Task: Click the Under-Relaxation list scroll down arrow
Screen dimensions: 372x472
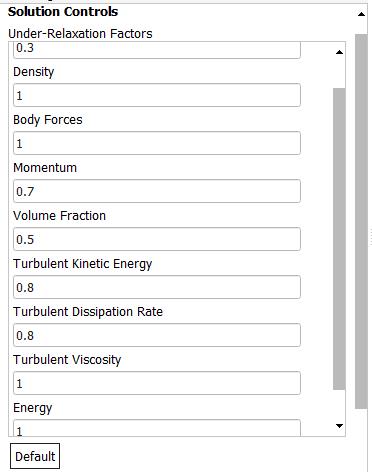Action: click(x=339, y=426)
